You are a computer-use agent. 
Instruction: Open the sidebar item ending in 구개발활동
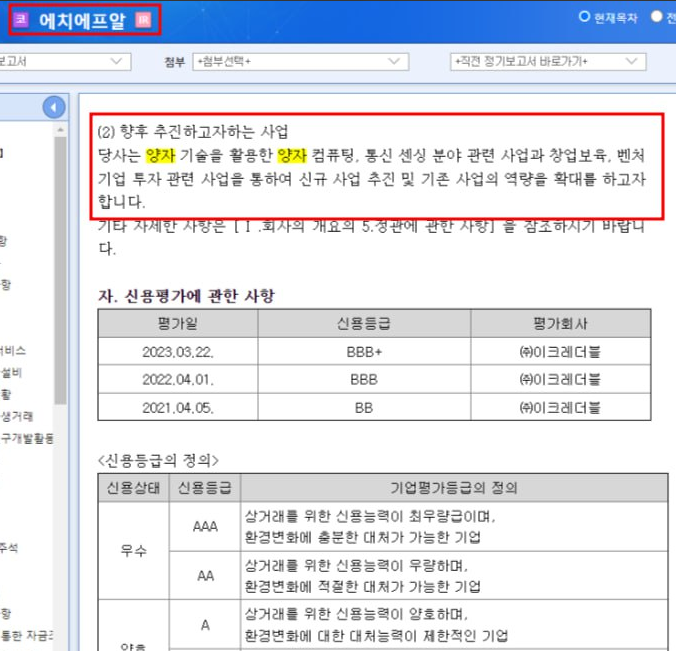coord(27,438)
